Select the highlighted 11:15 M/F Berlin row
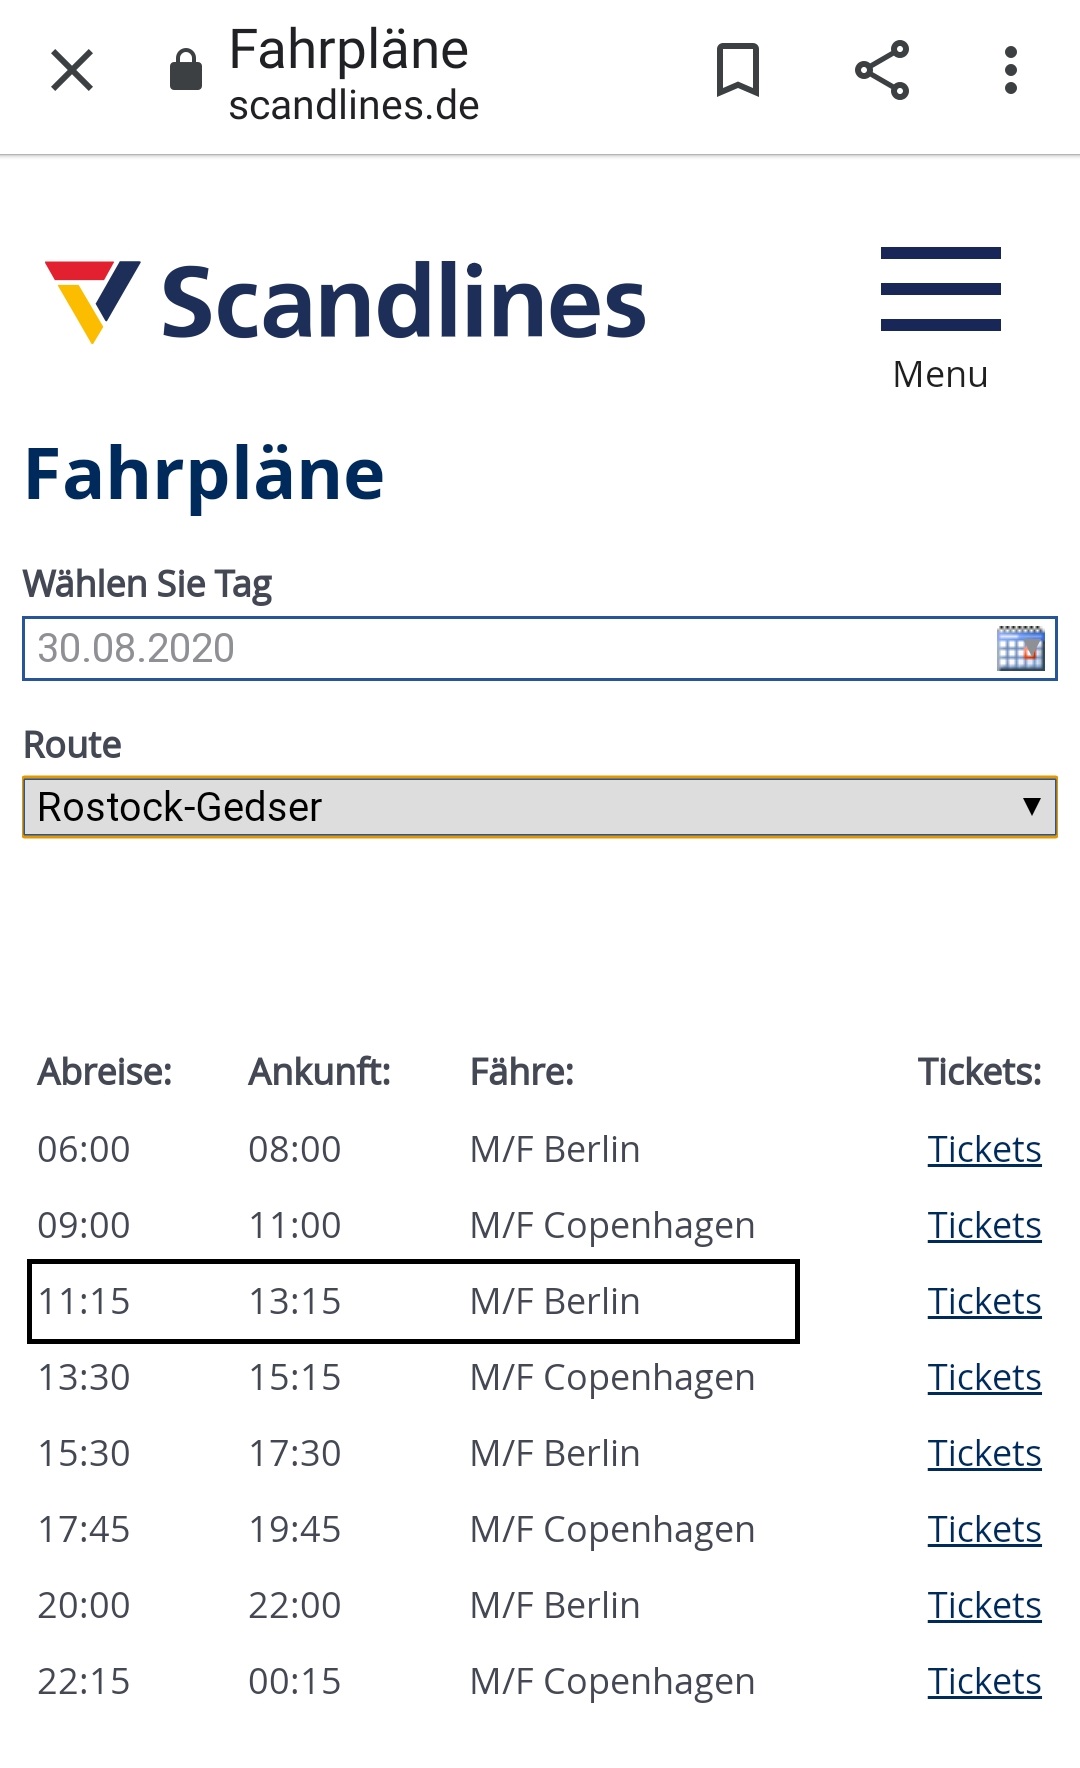Screen dimensions: 1080x1768 pos(414,1302)
